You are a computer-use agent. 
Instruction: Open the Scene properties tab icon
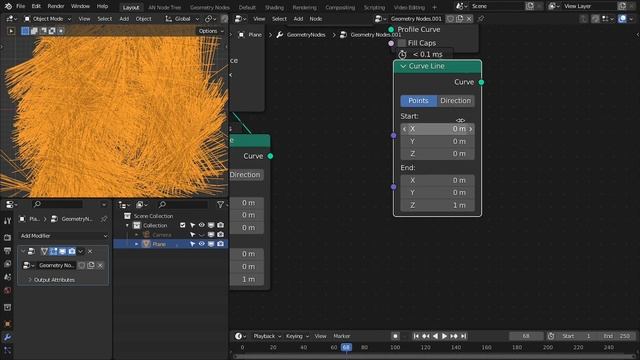point(7,277)
